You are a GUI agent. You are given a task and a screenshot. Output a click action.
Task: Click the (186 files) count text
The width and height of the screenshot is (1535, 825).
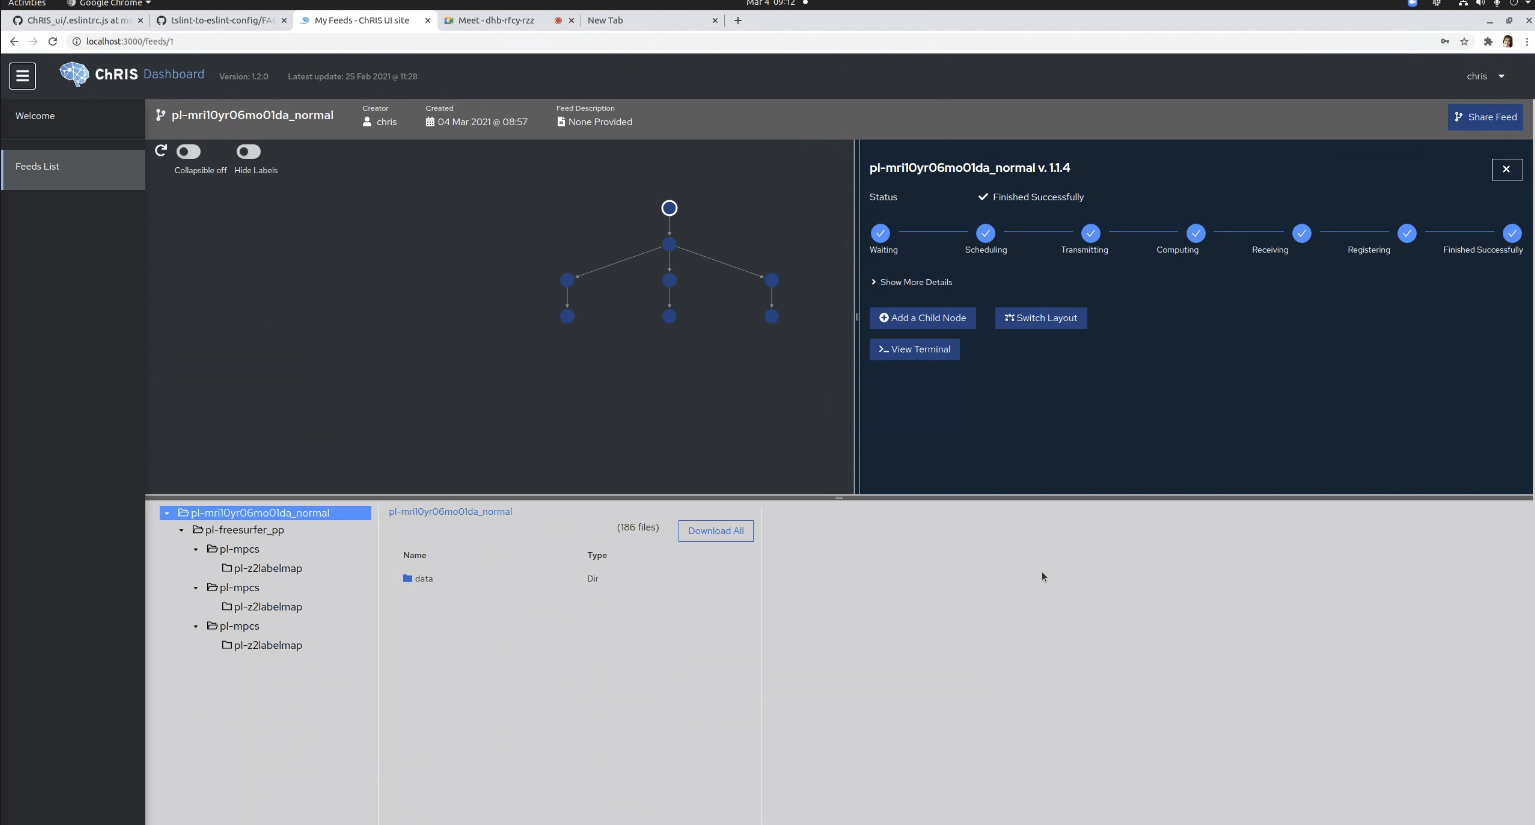click(638, 527)
